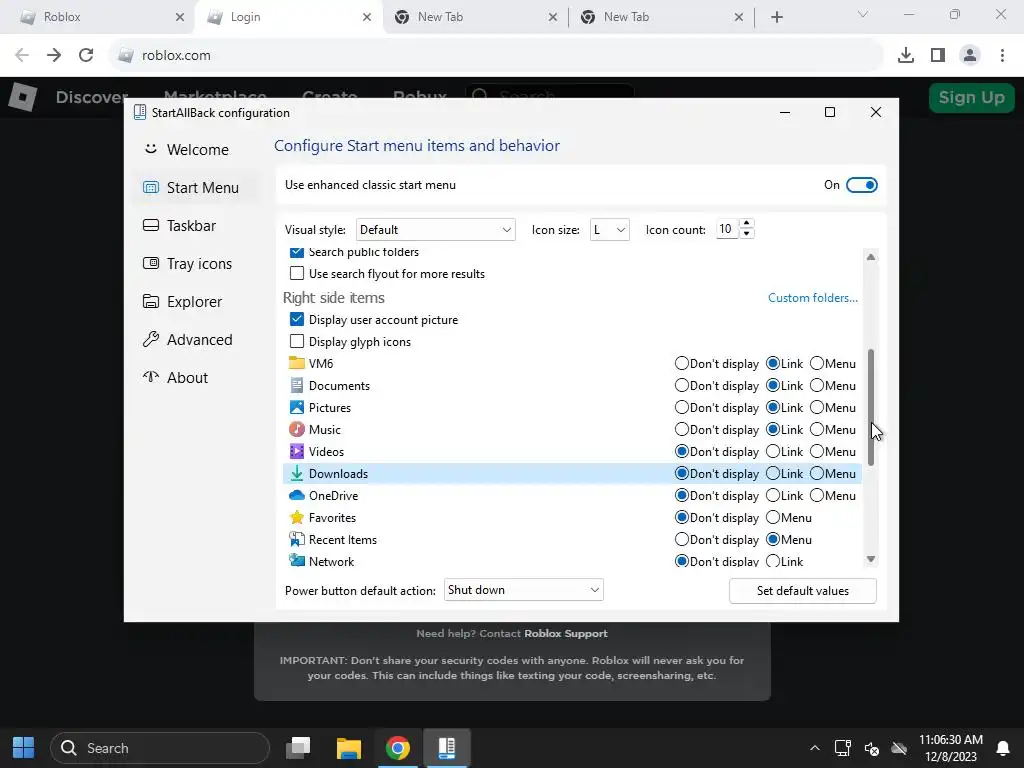
Task: Set Documents to Menu
Action: pos(817,385)
